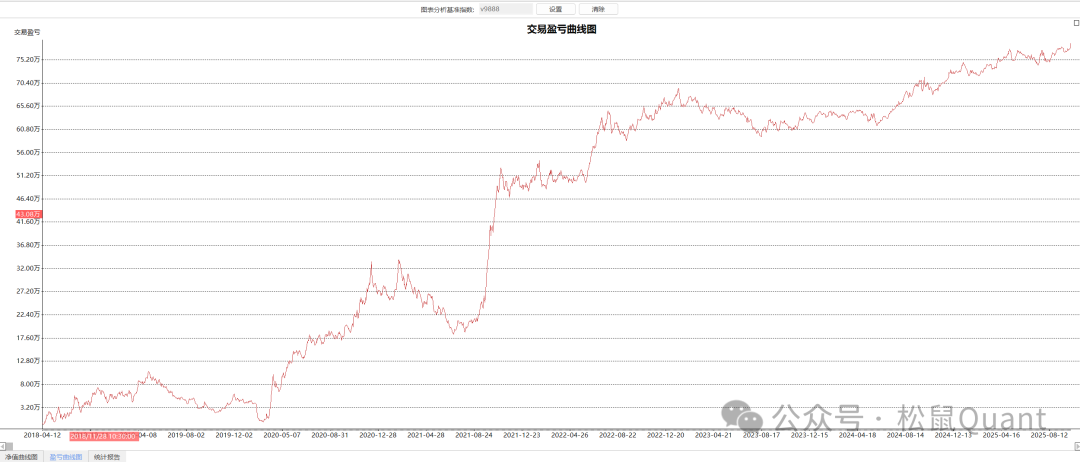Viewport: 1080px width, 462px height.
Task: Click the 2021-08-24 date on the timeline
Action: [475, 435]
